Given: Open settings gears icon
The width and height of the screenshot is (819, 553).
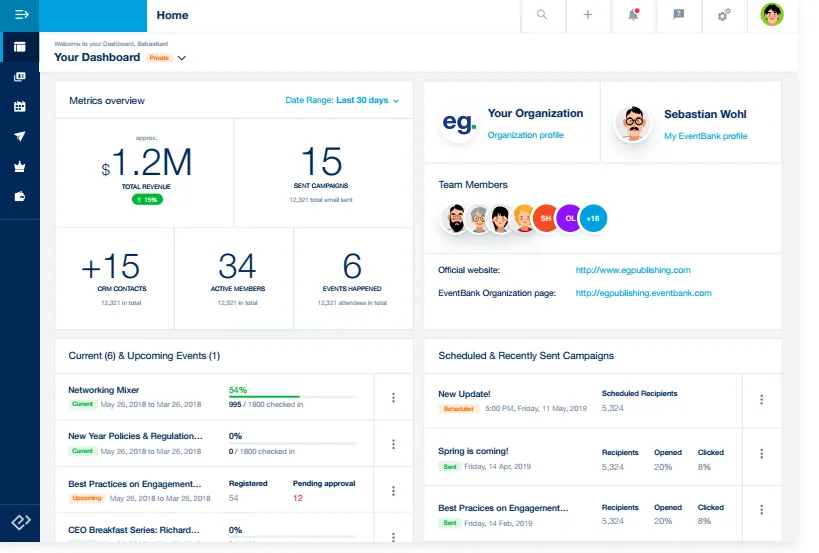Looking at the screenshot, I should (x=723, y=15).
